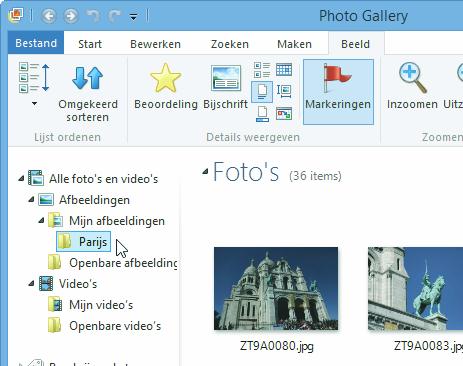Select the Openbare afbeeldingen folder
This screenshot has width=463, height=366.
tap(113, 263)
